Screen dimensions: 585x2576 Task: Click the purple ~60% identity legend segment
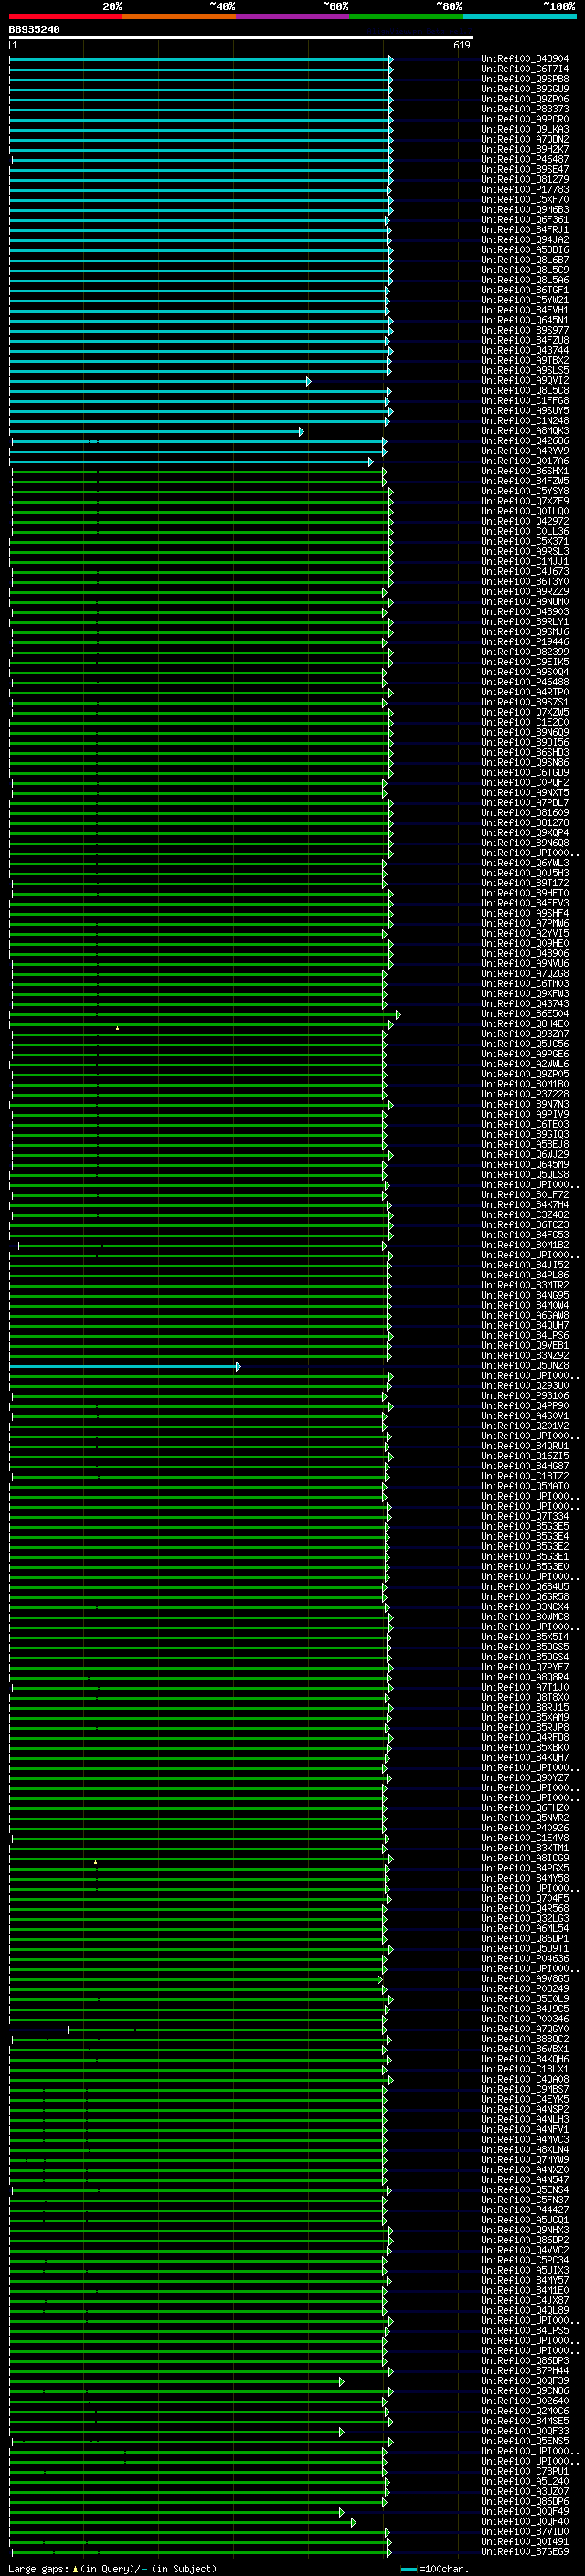coord(292,16)
